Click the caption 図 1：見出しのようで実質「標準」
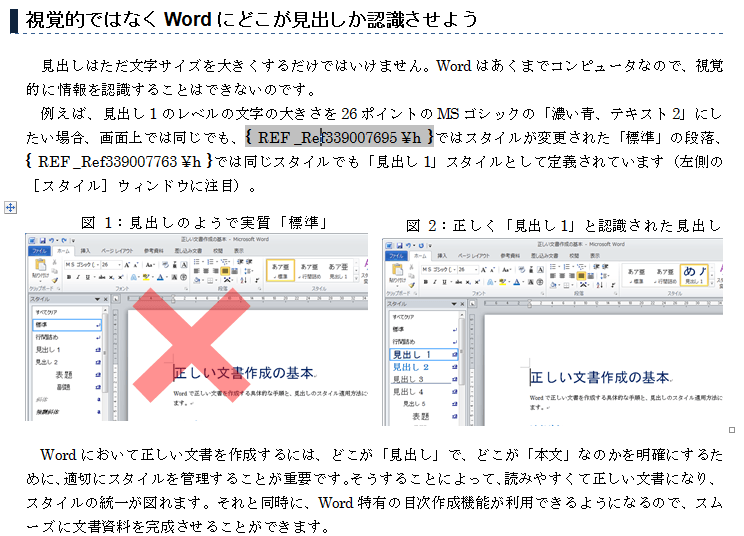744x536 pixels. pos(205,222)
